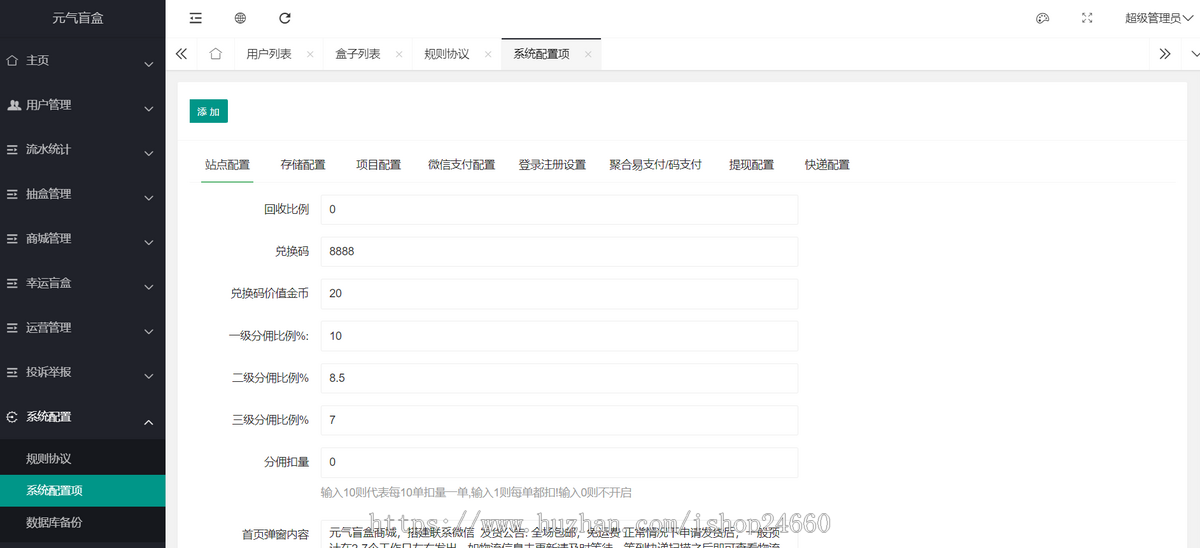Screen dimensions: 1200x548
Task: Open the 聚合易支付/码支付 settings tab
Action: pyautogui.click(x=655, y=165)
